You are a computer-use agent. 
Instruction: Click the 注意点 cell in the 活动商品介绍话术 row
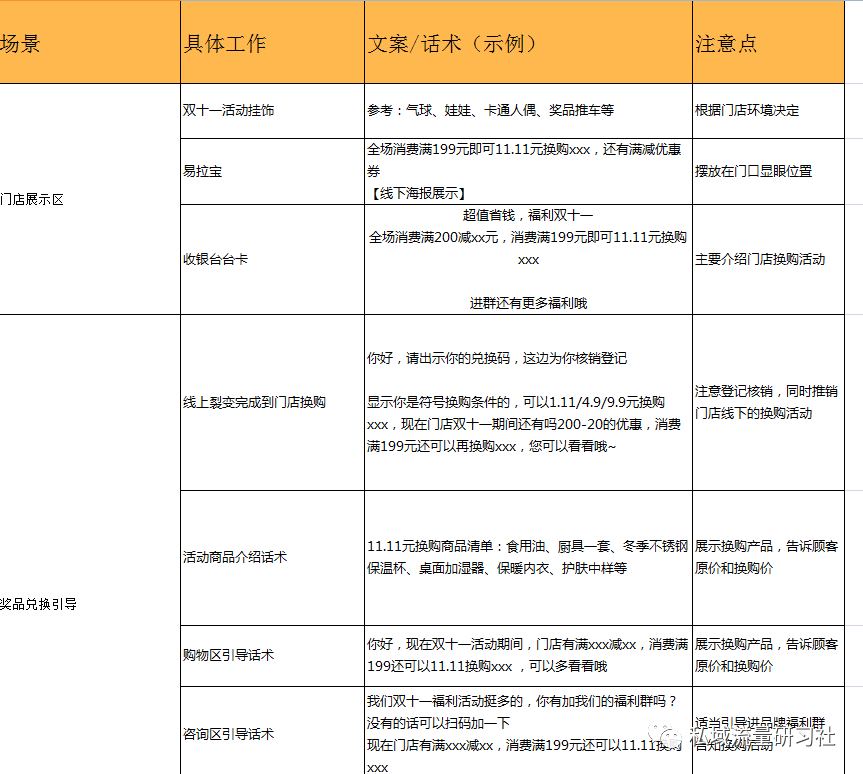tap(768, 558)
